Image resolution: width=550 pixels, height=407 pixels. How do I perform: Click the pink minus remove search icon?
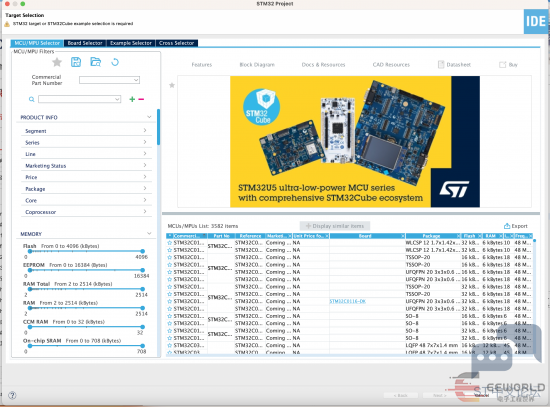141,99
